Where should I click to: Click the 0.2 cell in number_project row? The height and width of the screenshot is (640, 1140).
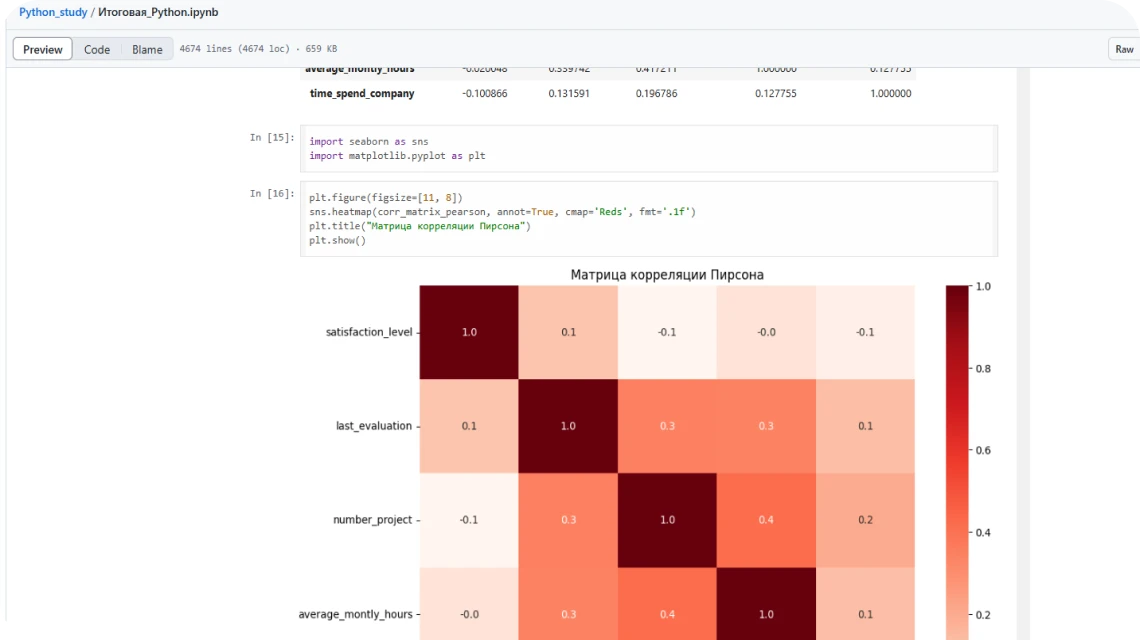tap(865, 520)
